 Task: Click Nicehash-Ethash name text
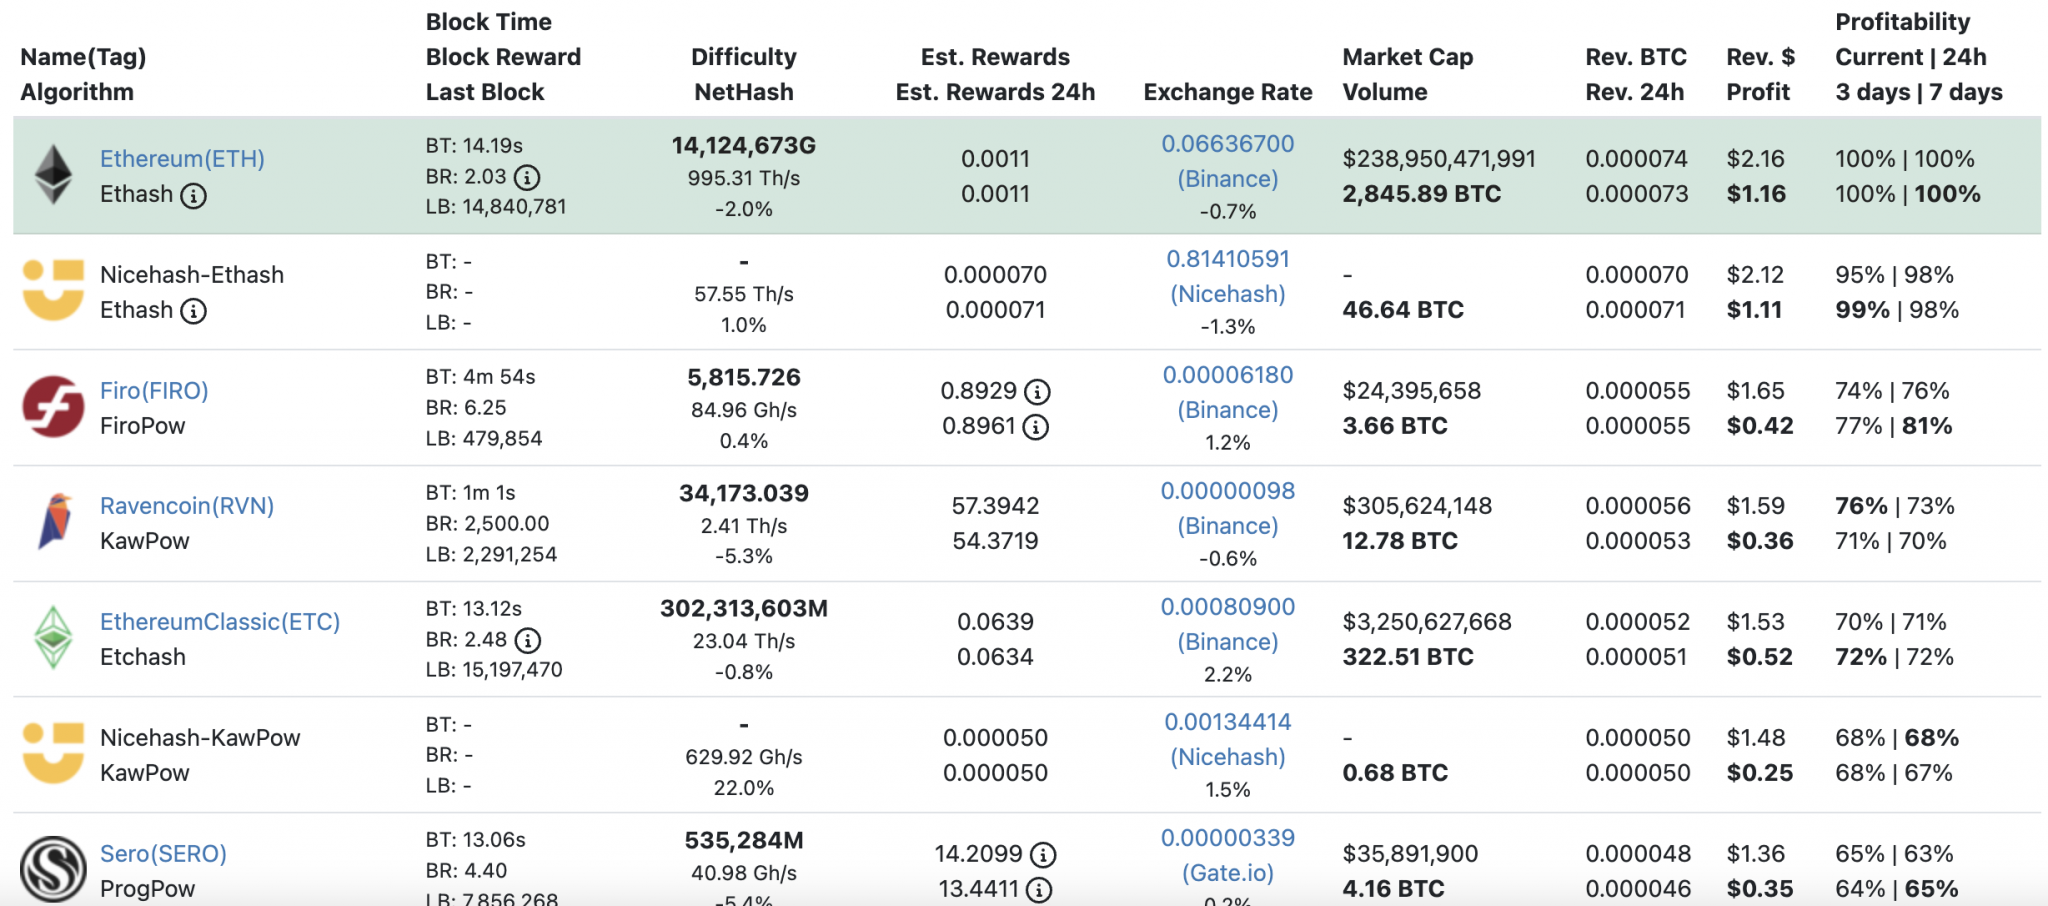192,275
